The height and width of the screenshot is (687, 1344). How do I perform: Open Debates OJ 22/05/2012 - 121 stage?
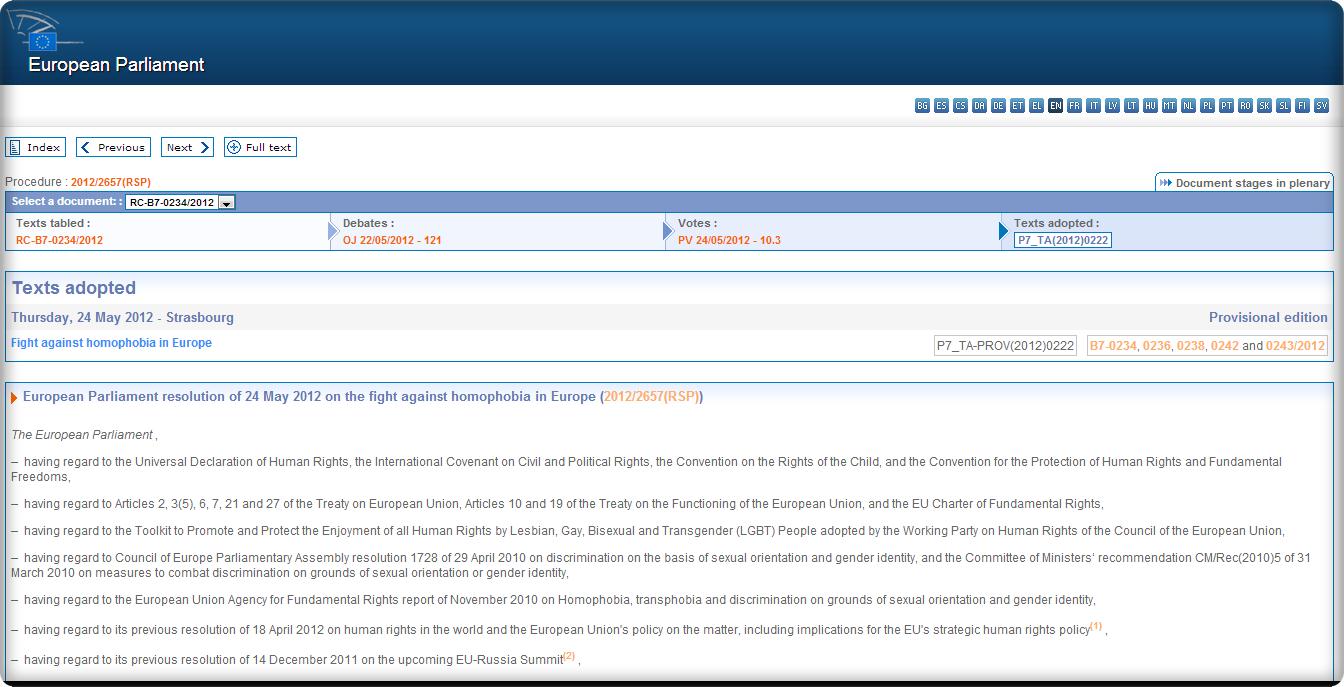pos(392,240)
